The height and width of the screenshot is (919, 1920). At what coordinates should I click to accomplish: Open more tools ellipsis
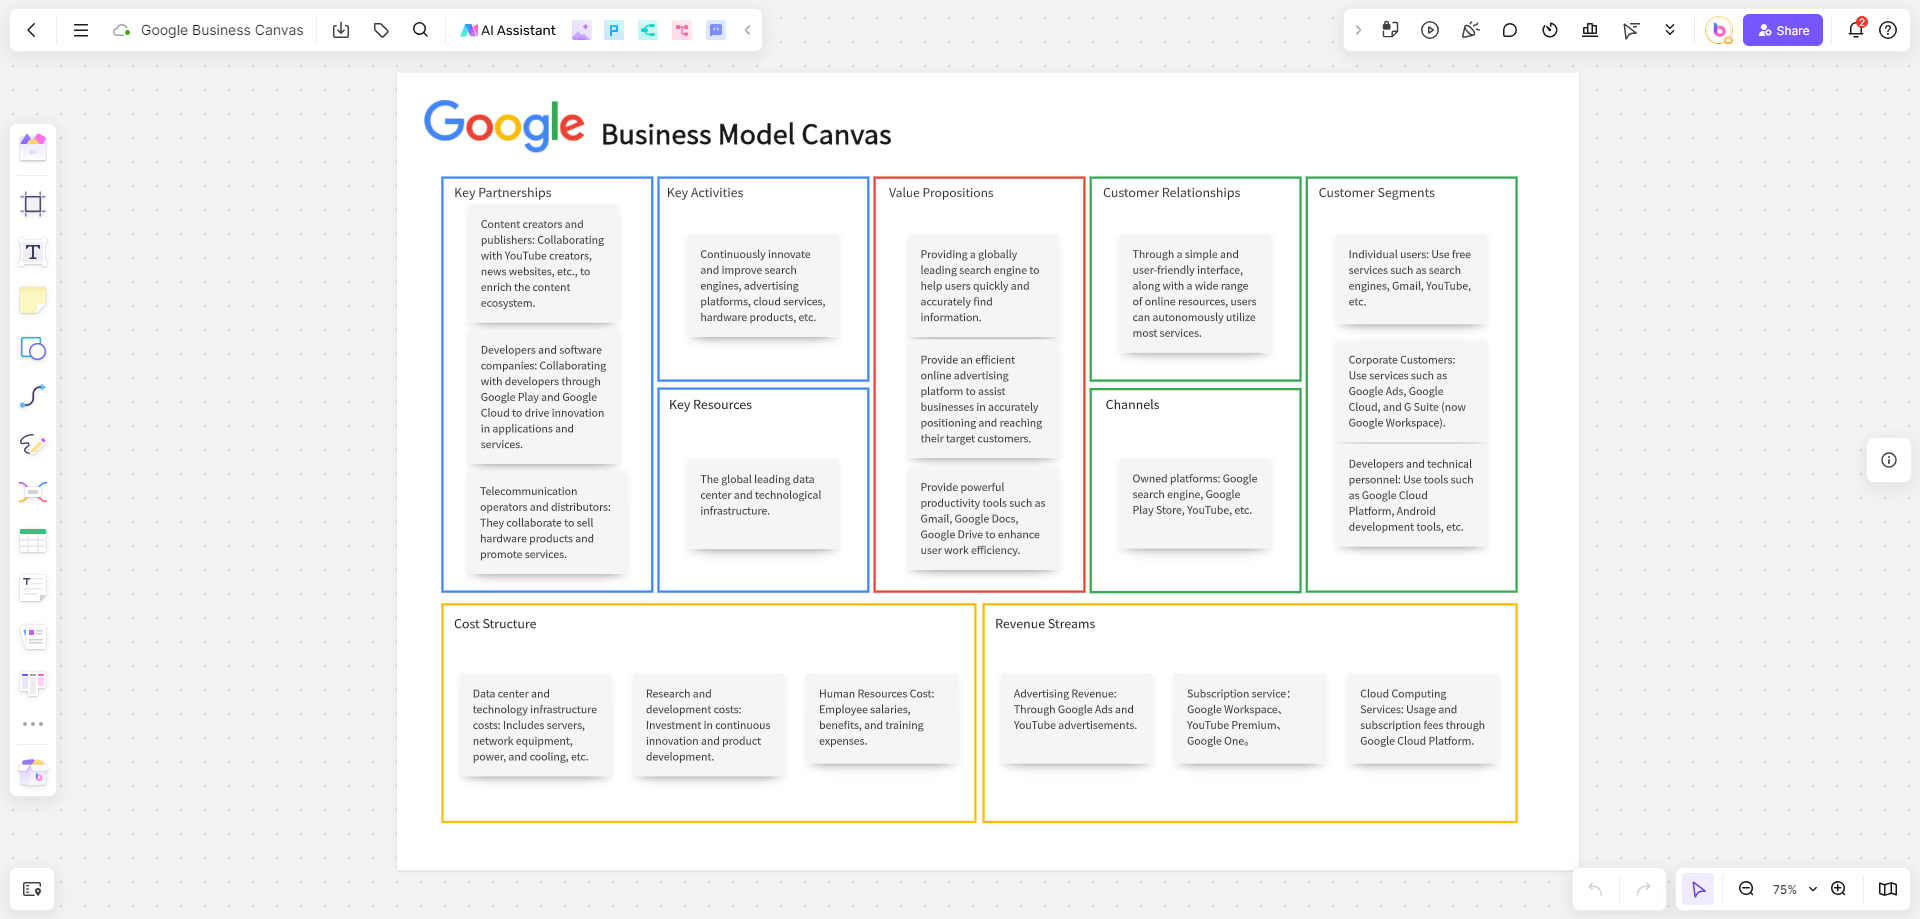[33, 724]
